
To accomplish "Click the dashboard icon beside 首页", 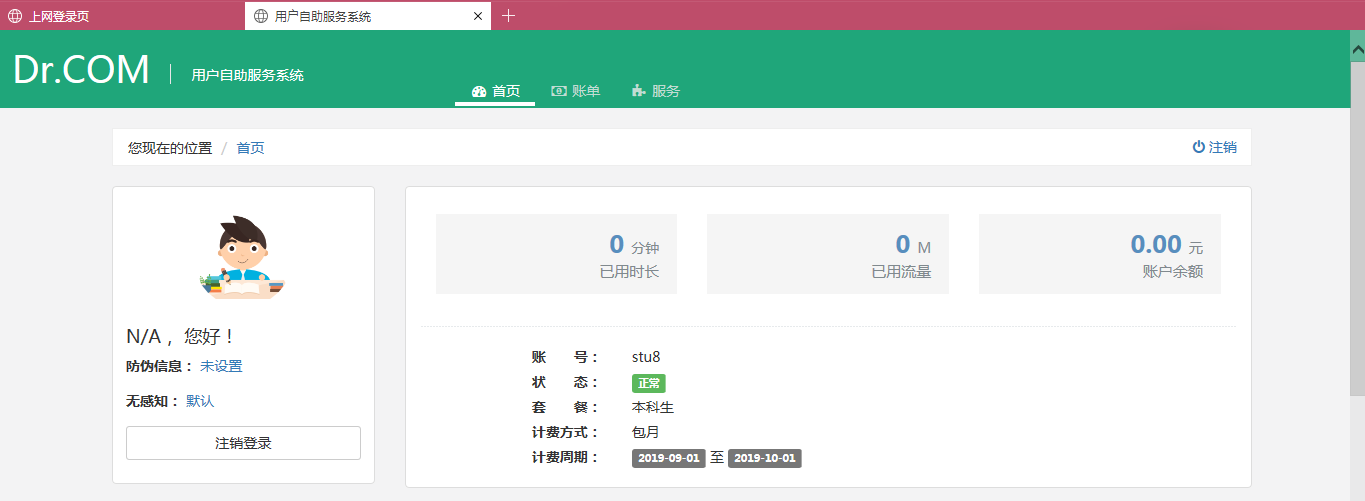I will (x=479, y=91).
